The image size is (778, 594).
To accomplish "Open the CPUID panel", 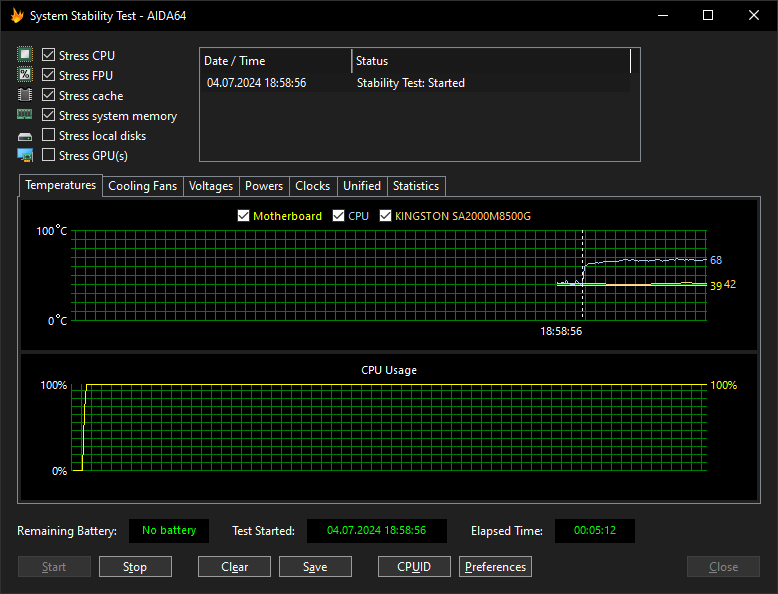I will click(414, 567).
